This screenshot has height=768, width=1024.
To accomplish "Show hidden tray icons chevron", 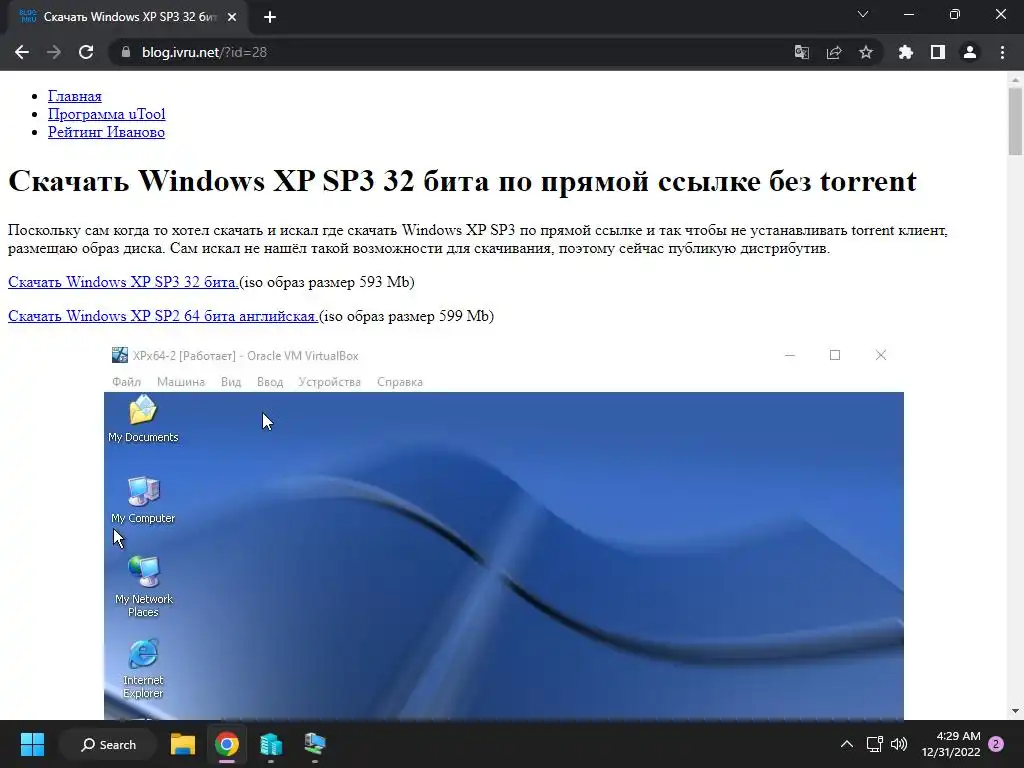I will tap(846, 744).
